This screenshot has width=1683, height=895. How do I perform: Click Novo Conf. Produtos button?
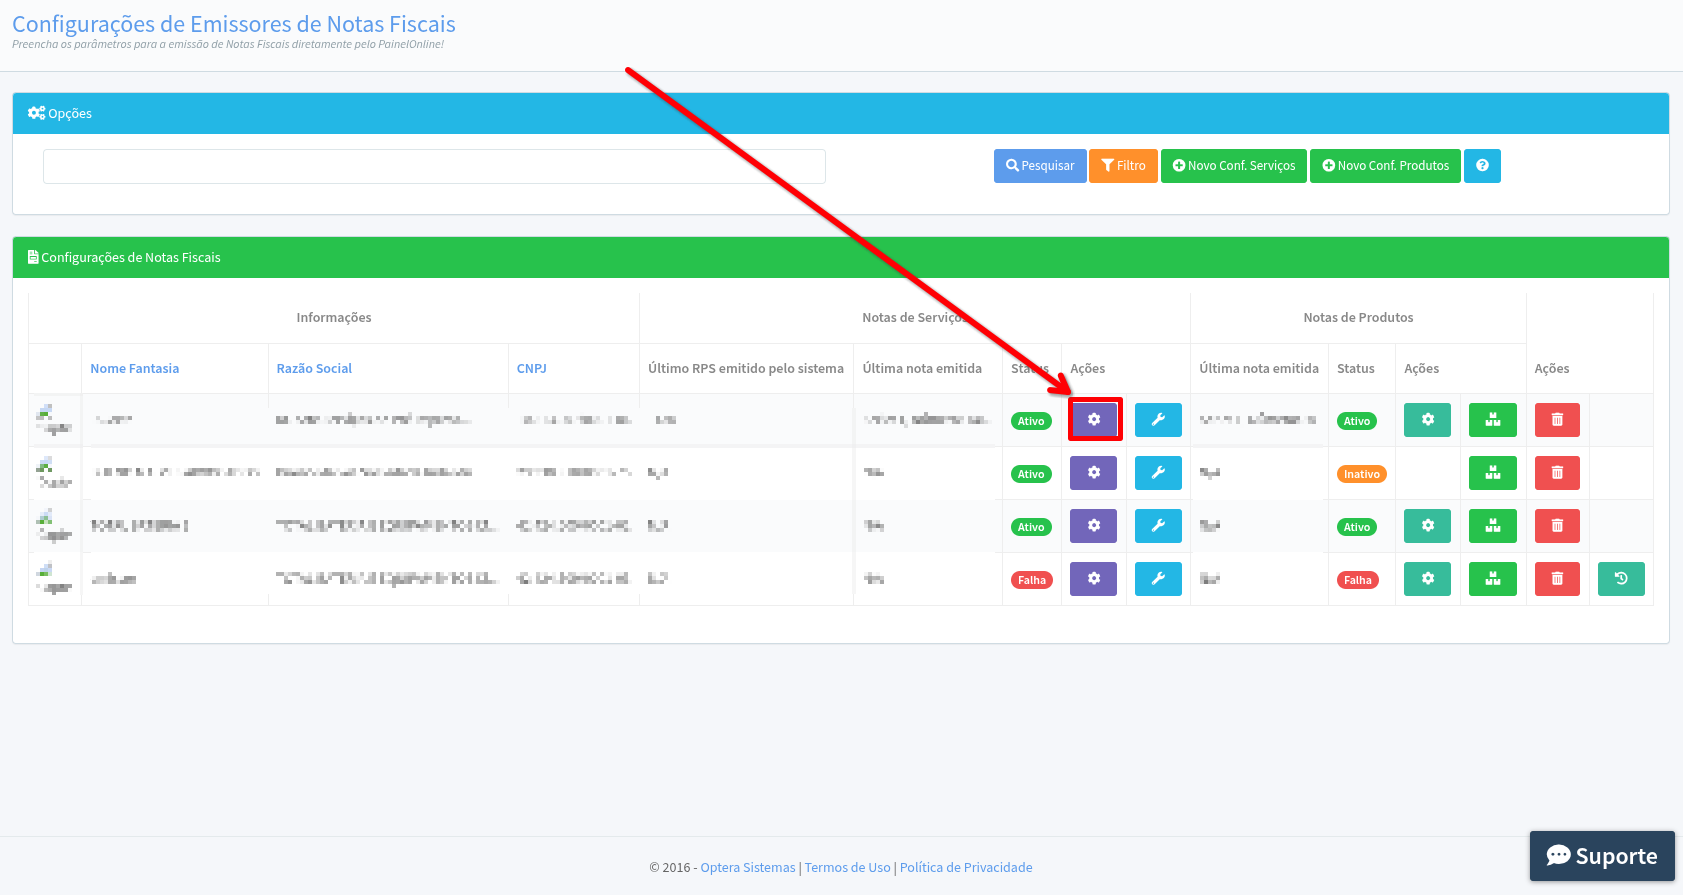[1385, 166]
